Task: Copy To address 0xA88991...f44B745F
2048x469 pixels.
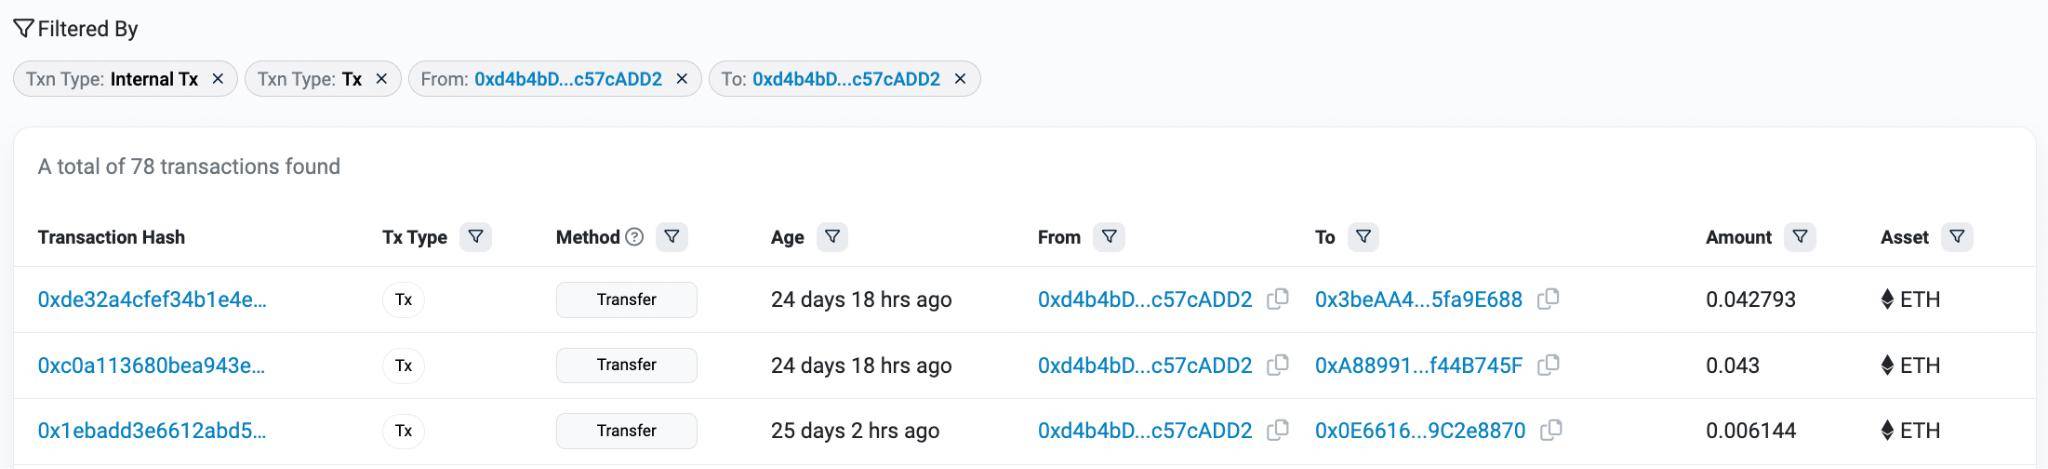Action: click(x=1548, y=365)
